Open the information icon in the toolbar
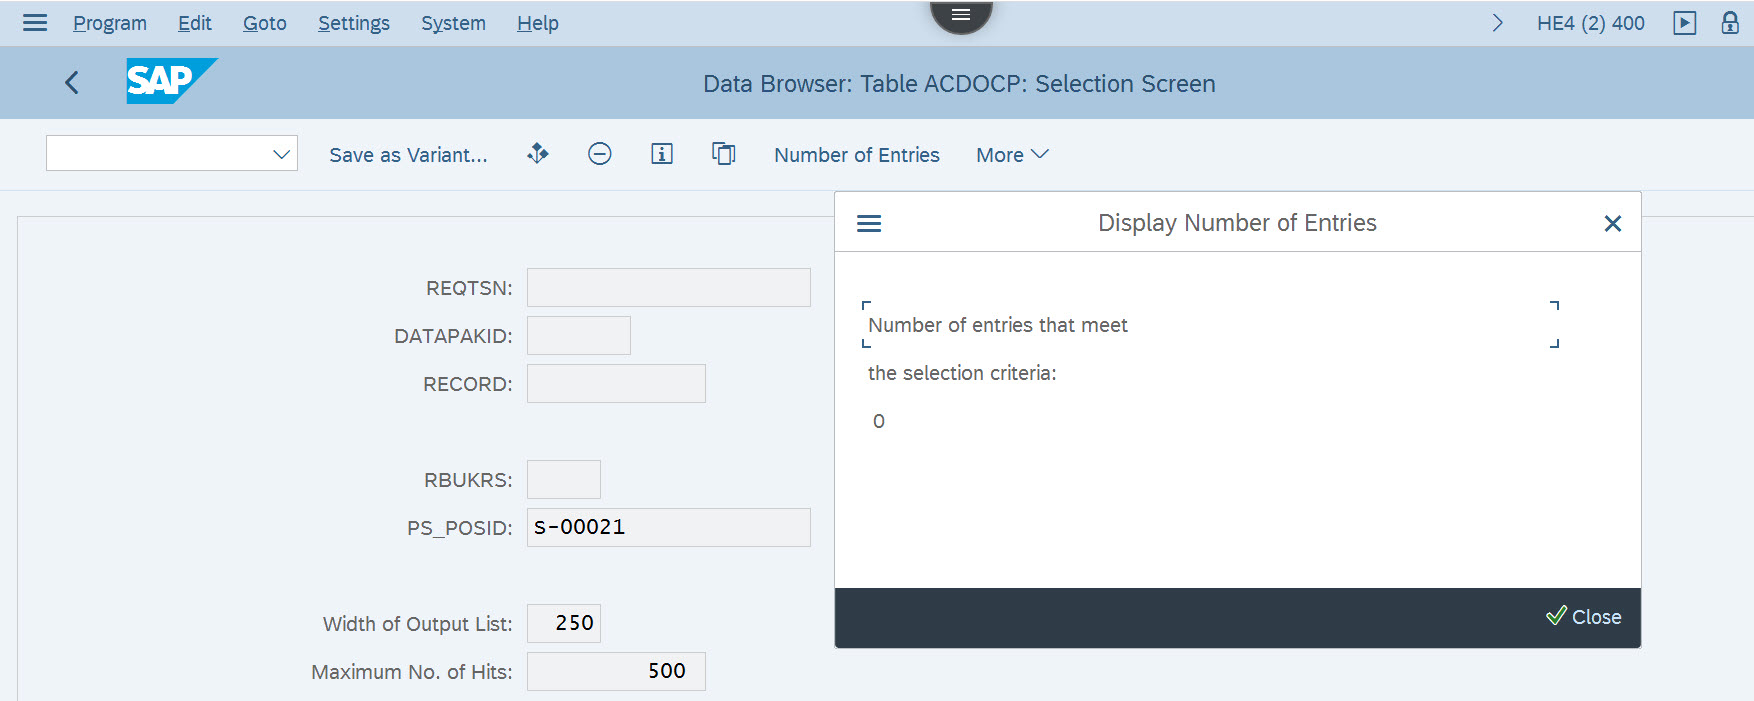This screenshot has height=701, width=1754. (x=661, y=154)
